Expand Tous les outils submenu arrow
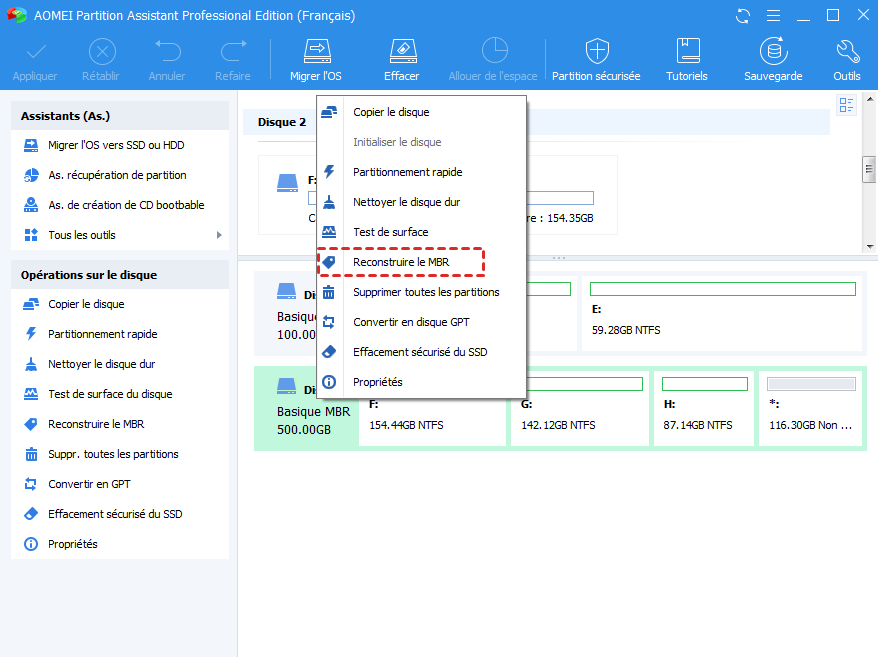878x657 pixels. (x=220, y=235)
